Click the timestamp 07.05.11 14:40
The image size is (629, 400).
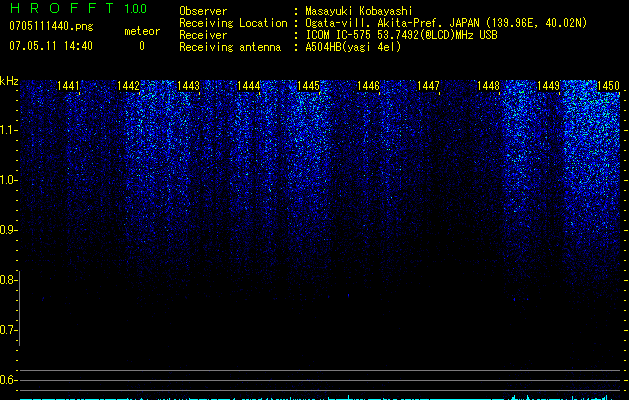[51, 46]
